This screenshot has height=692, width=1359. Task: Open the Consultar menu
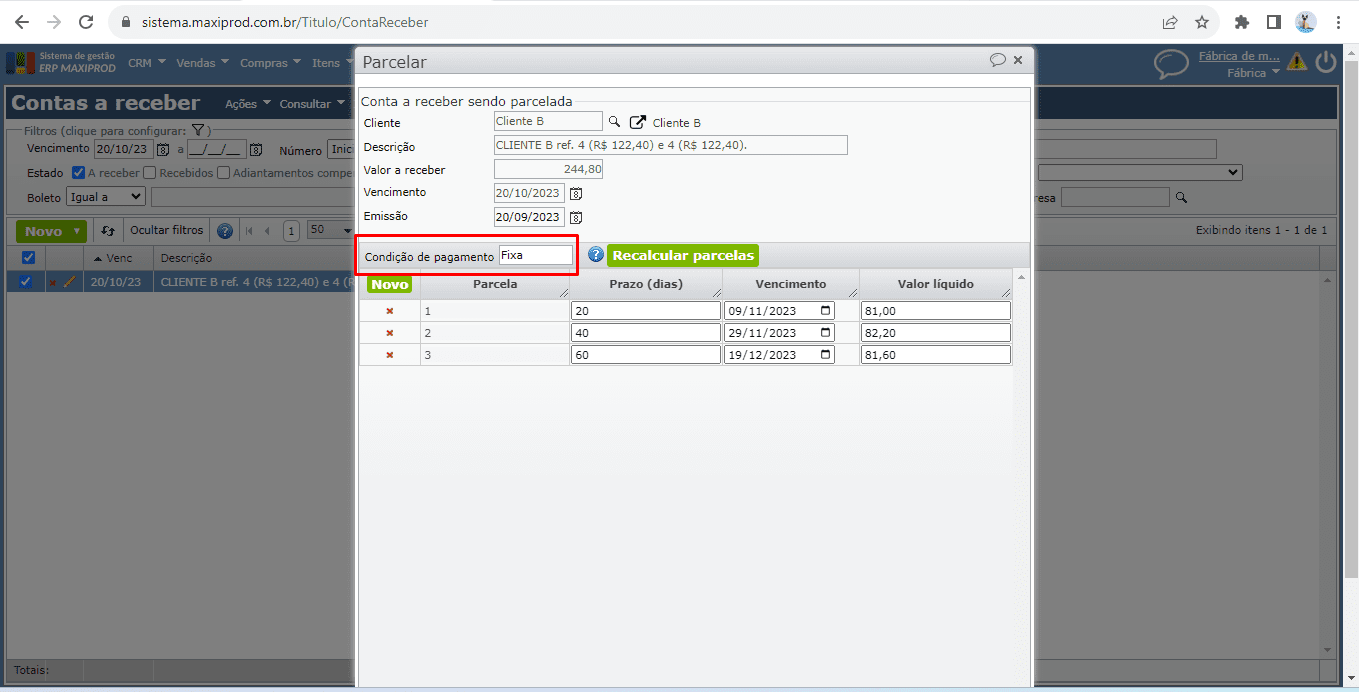coord(311,104)
